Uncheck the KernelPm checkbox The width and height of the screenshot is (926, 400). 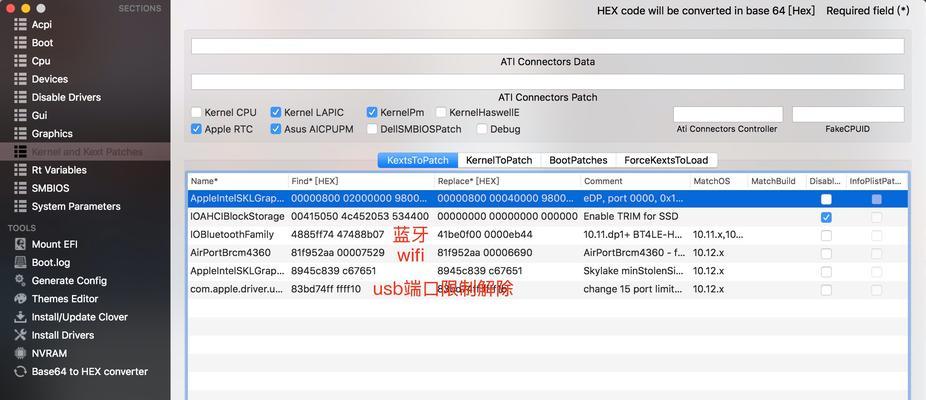tap(371, 112)
